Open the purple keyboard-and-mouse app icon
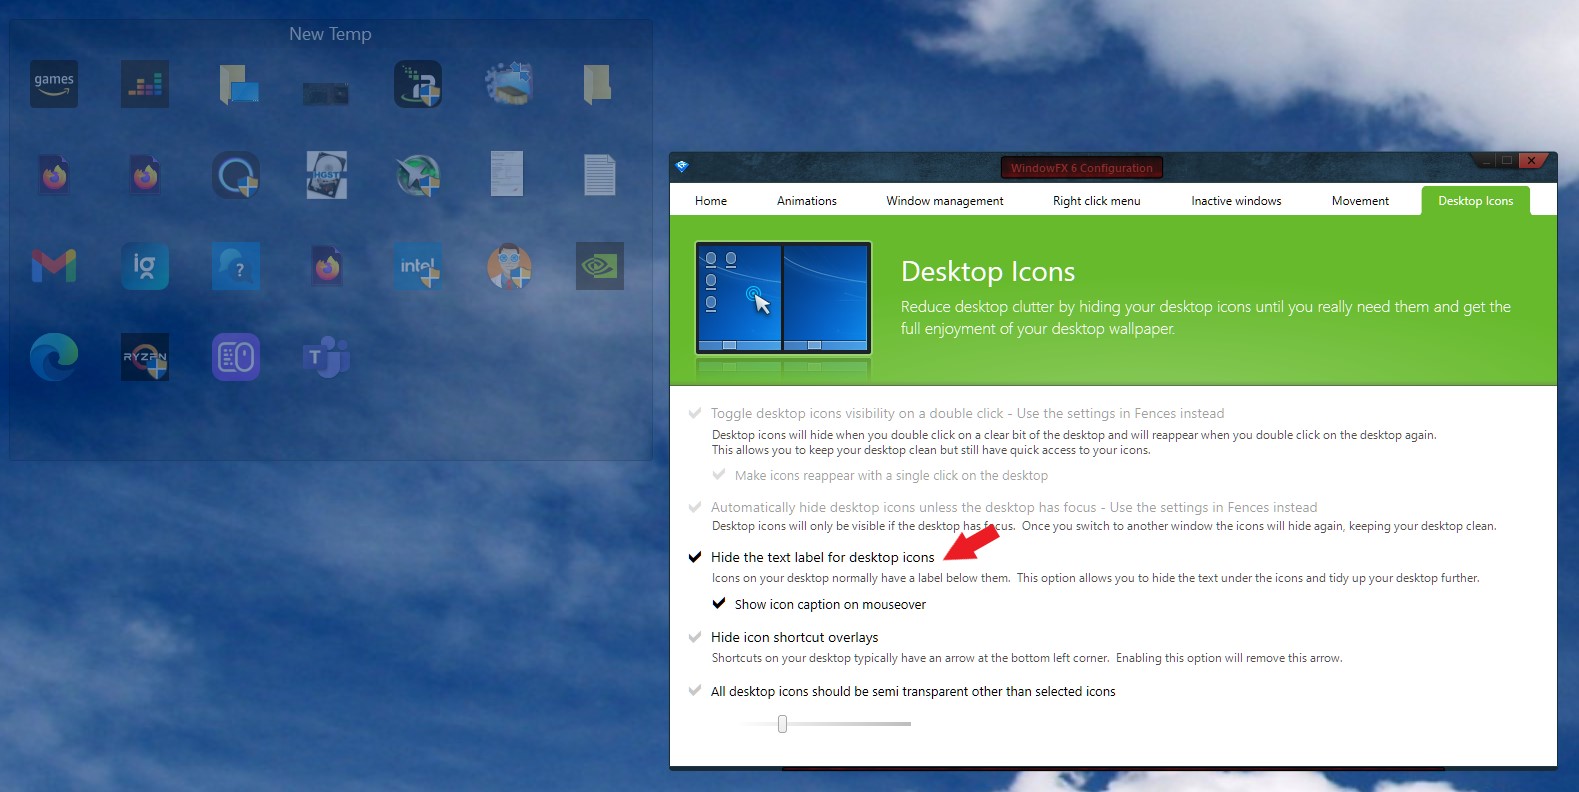 (236, 357)
